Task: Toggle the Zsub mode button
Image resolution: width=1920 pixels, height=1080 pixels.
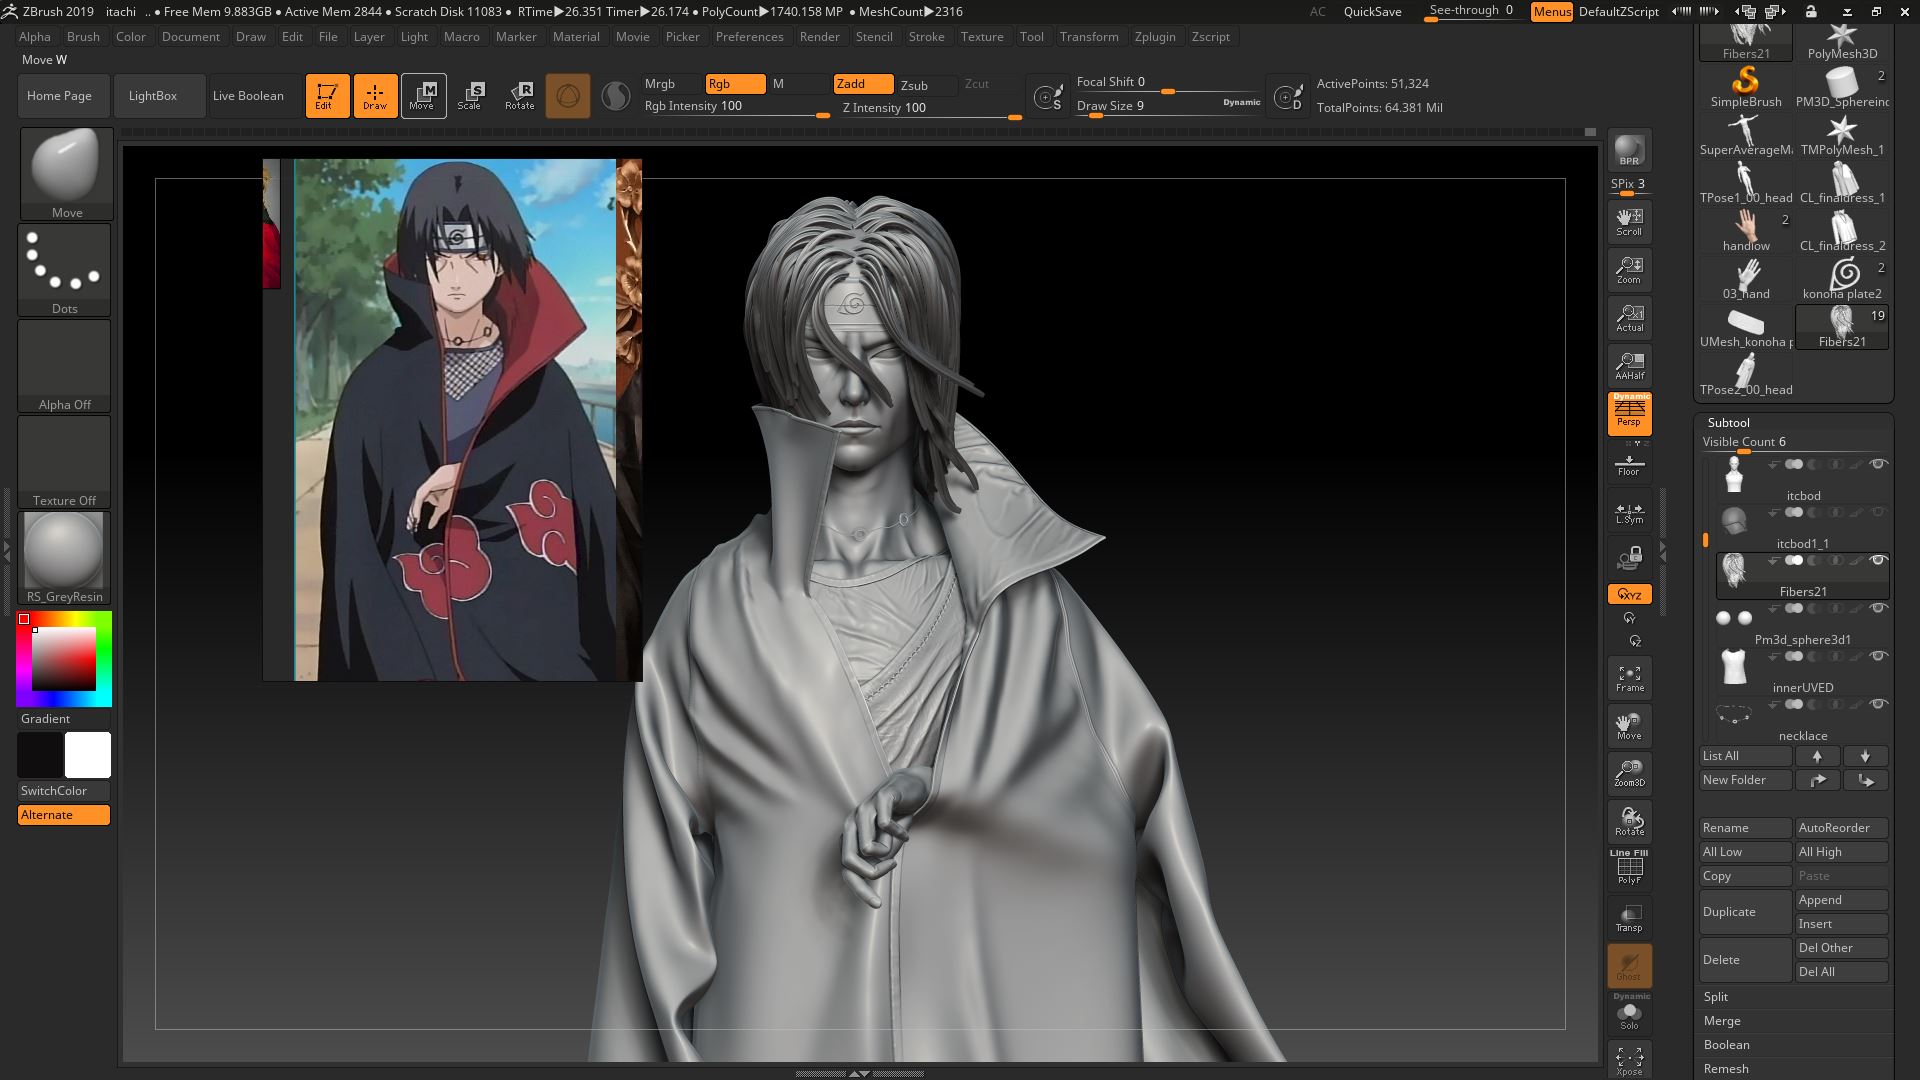Action: [926, 85]
